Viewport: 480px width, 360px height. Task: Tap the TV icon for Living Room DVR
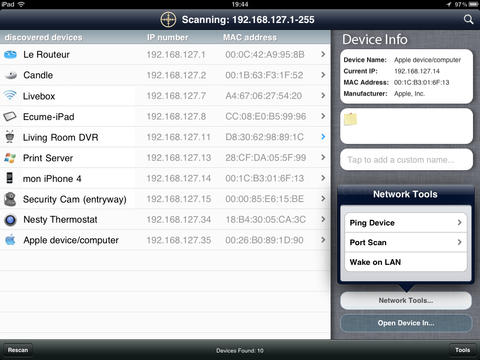(x=10, y=137)
